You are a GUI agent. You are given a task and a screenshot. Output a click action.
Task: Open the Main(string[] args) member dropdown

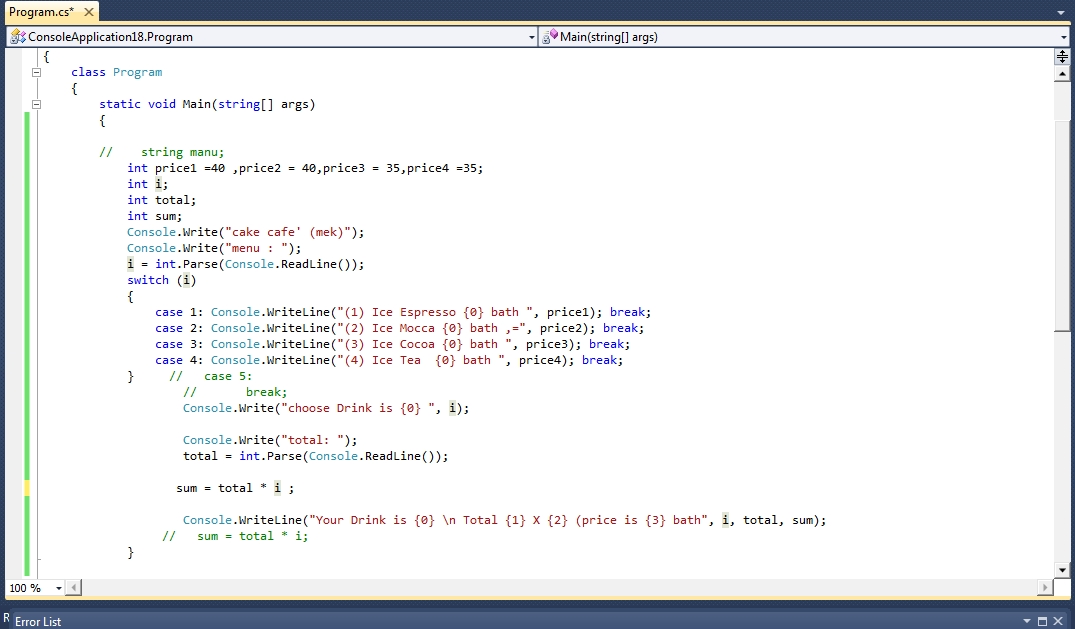tap(1063, 37)
